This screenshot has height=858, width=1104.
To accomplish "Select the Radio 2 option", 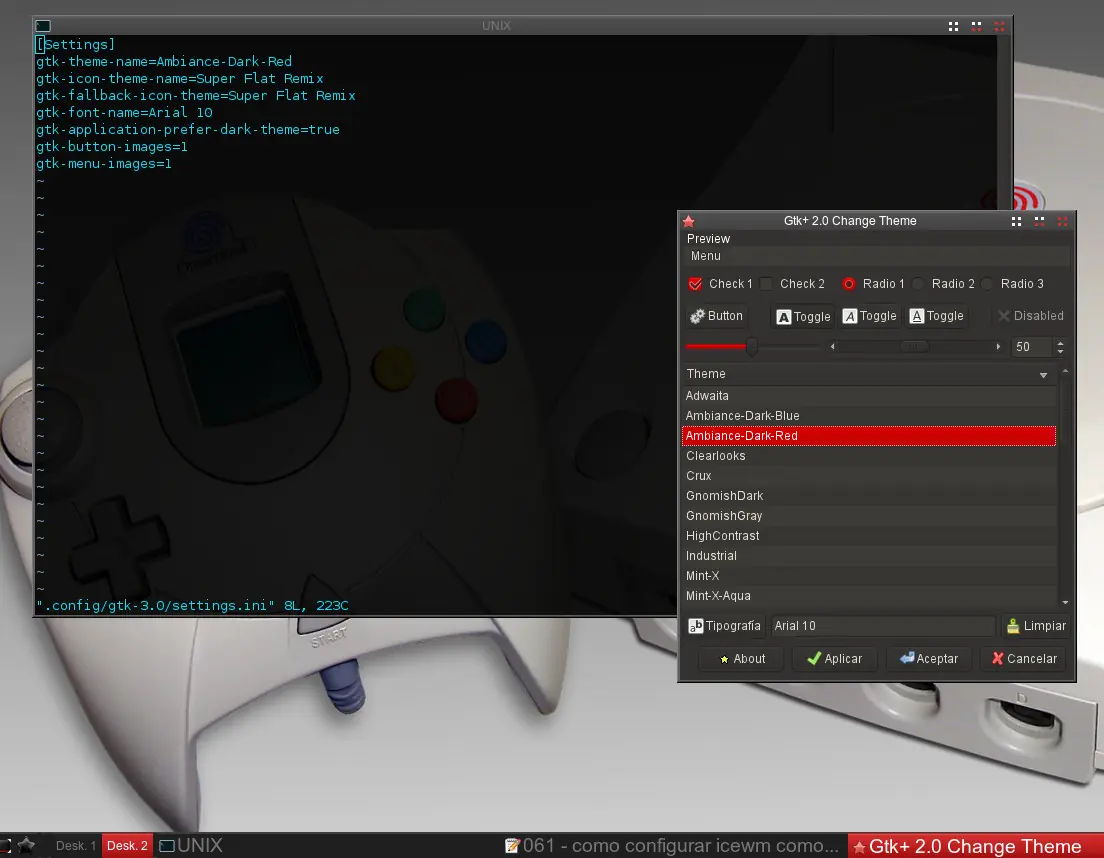I will click(x=917, y=284).
